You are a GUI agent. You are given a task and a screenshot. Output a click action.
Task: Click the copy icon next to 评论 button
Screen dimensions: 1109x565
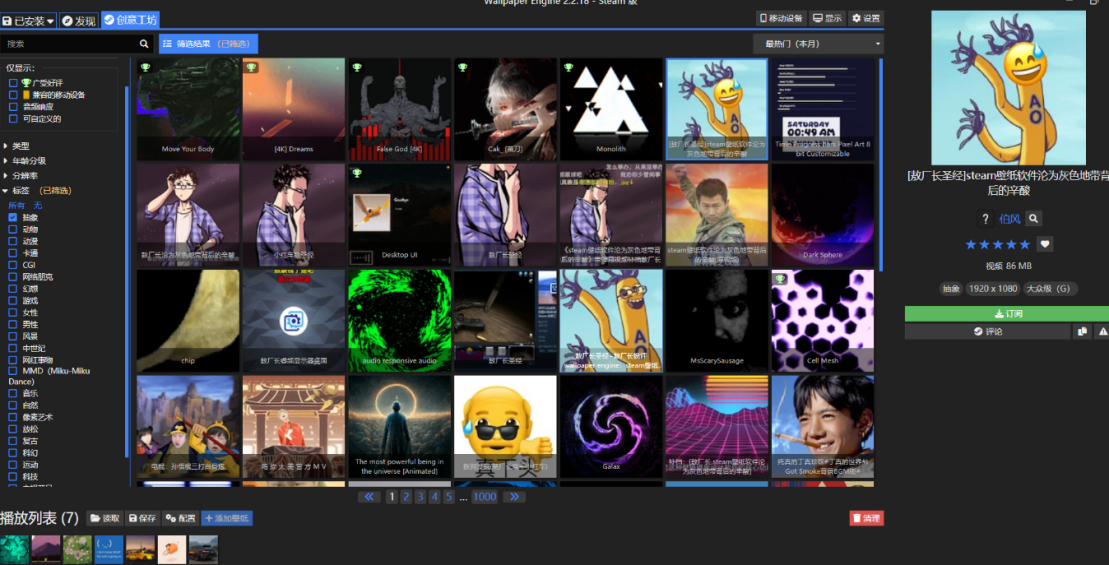coord(1082,331)
